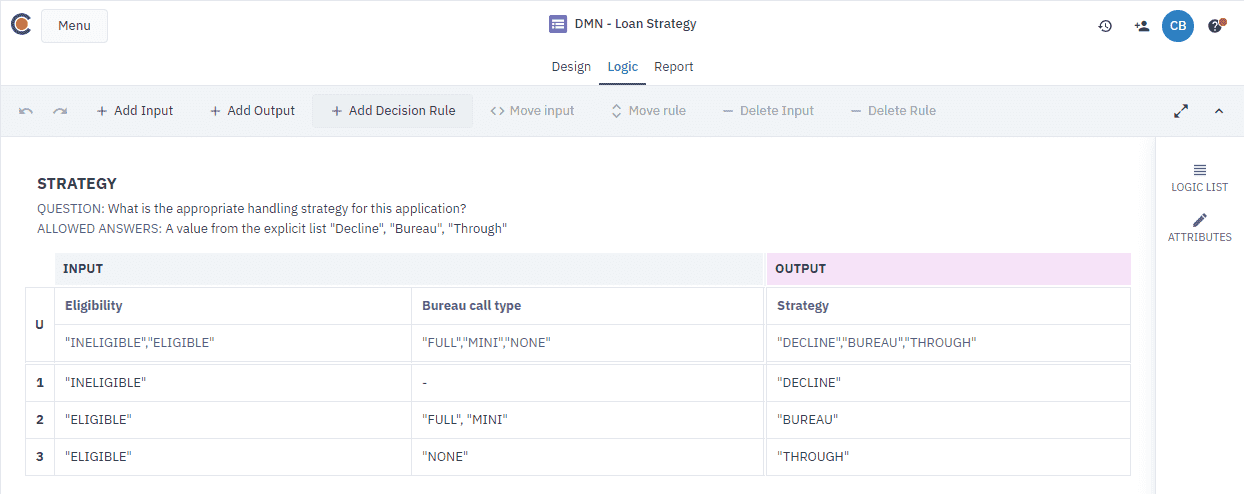
Task: Click the add collaborator icon
Action: point(1141,26)
